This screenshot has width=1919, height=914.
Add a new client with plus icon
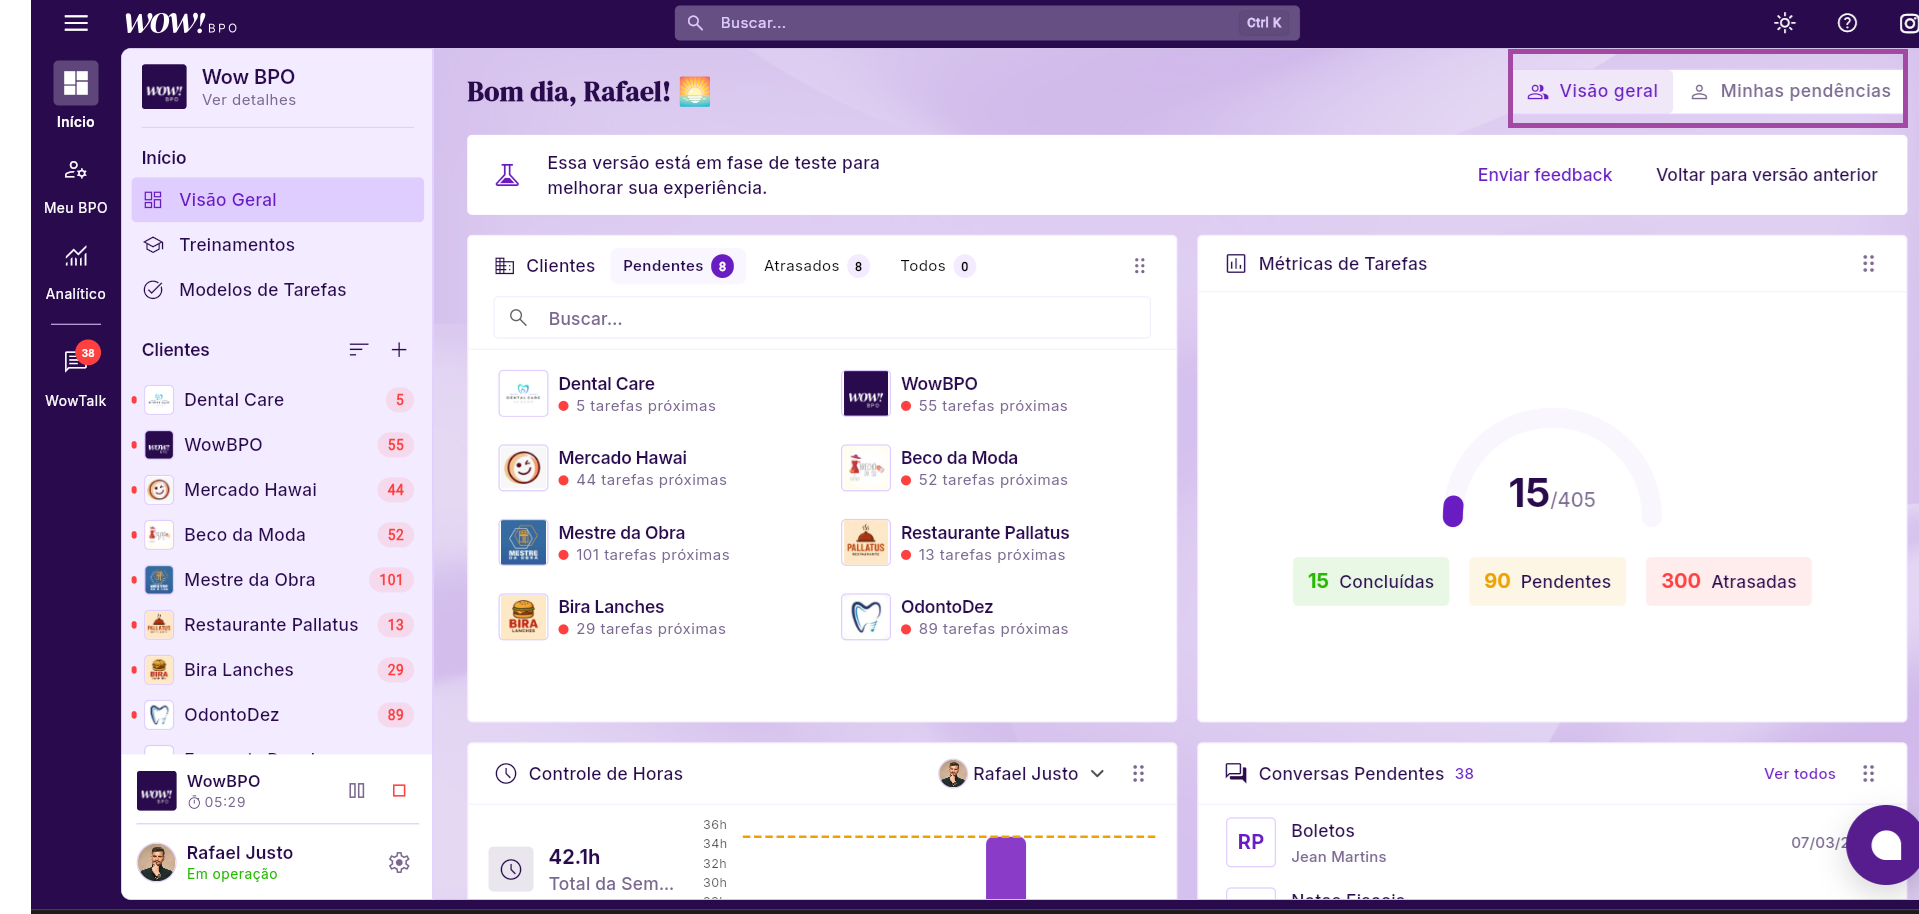tap(399, 350)
